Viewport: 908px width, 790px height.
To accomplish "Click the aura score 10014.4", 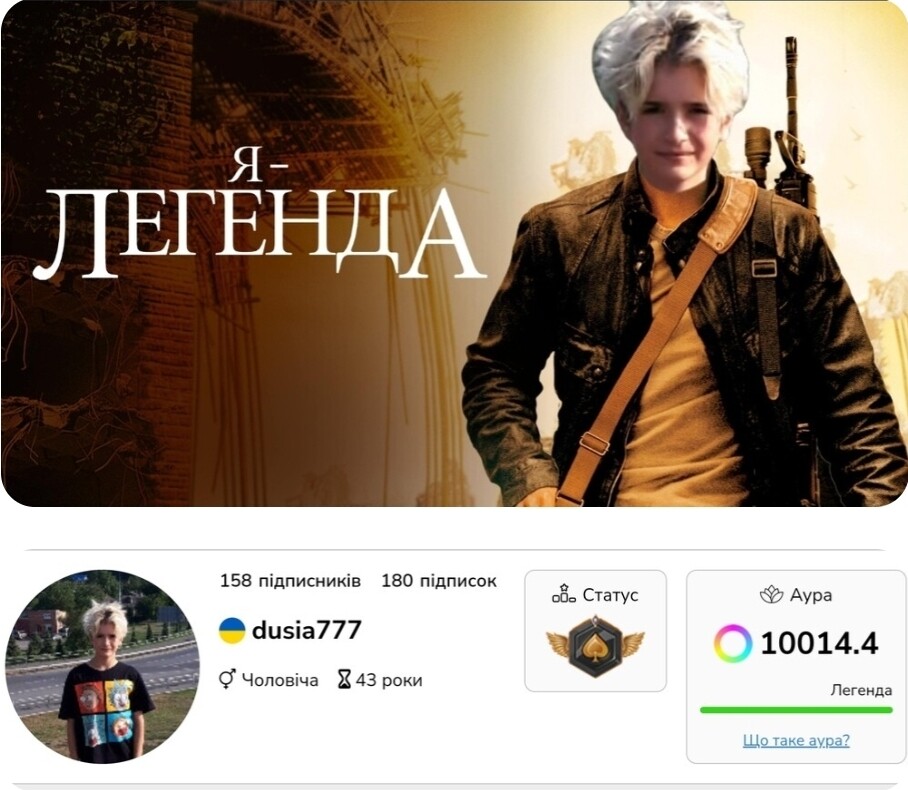I will coord(819,643).
